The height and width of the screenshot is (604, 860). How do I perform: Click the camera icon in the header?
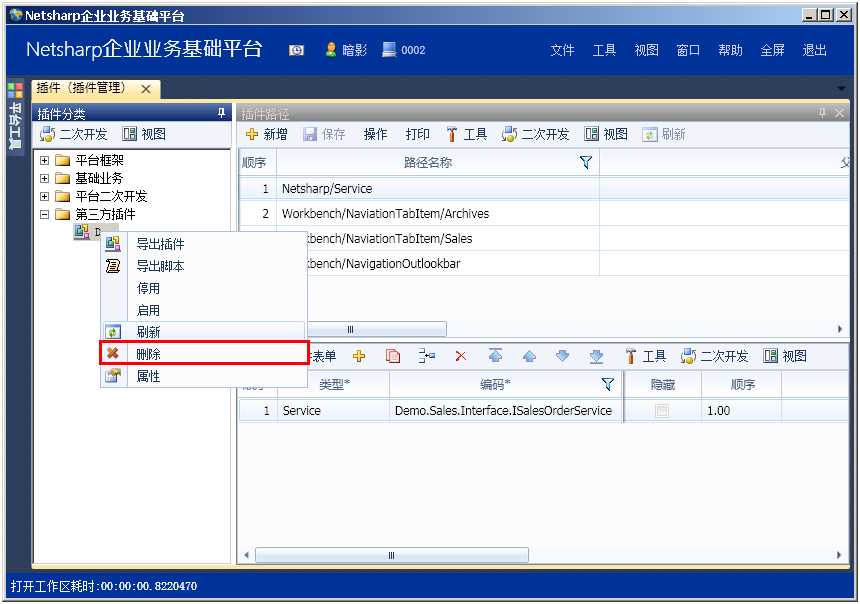point(296,50)
